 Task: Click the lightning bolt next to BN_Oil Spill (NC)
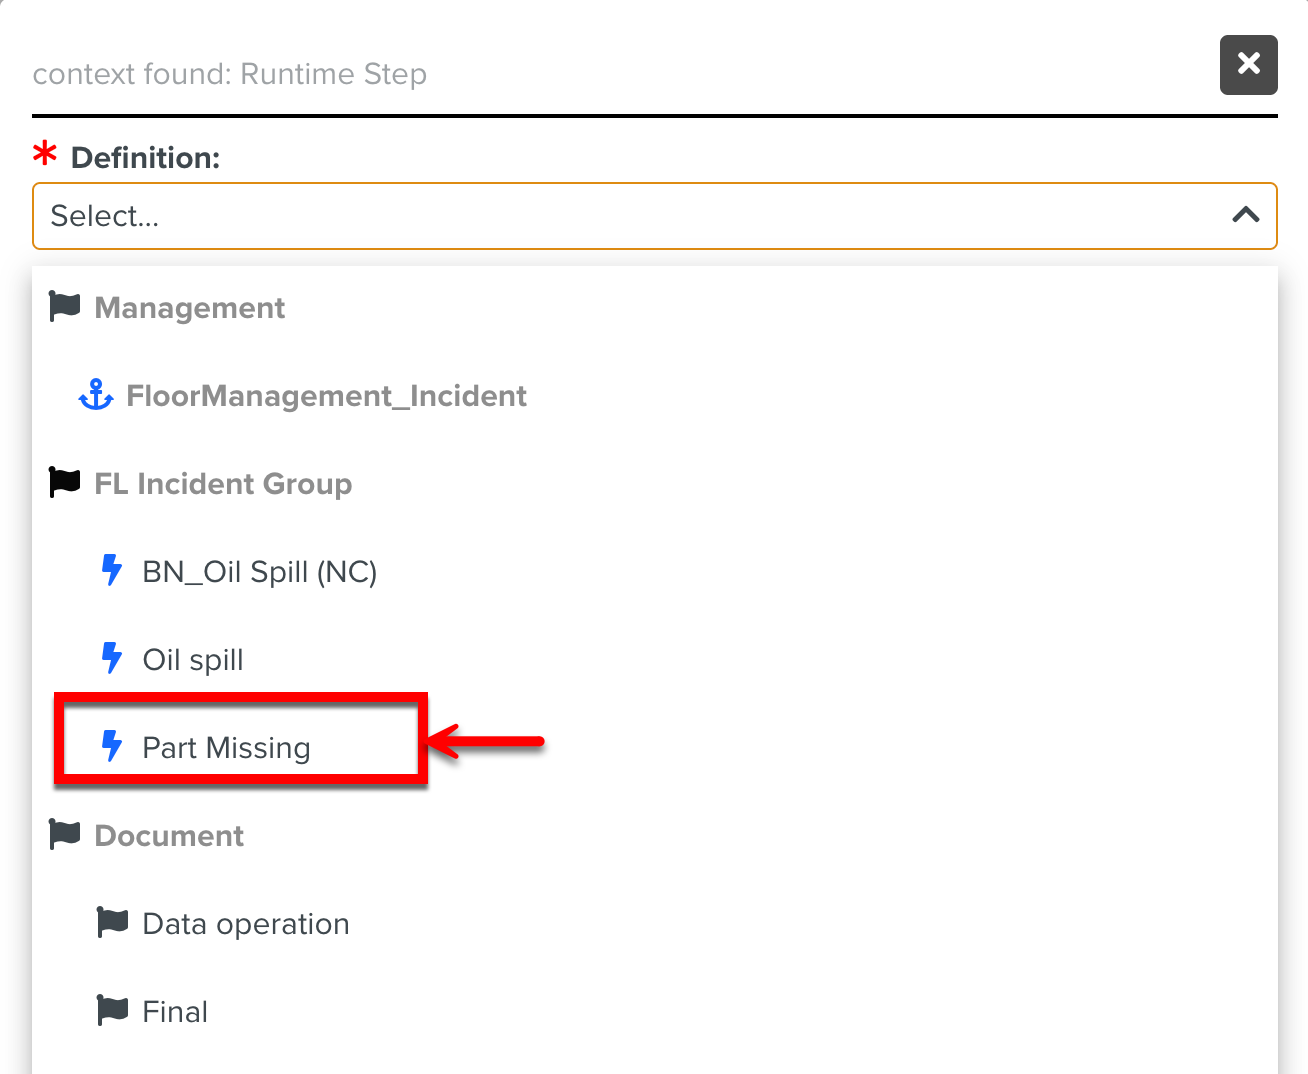click(x=111, y=571)
